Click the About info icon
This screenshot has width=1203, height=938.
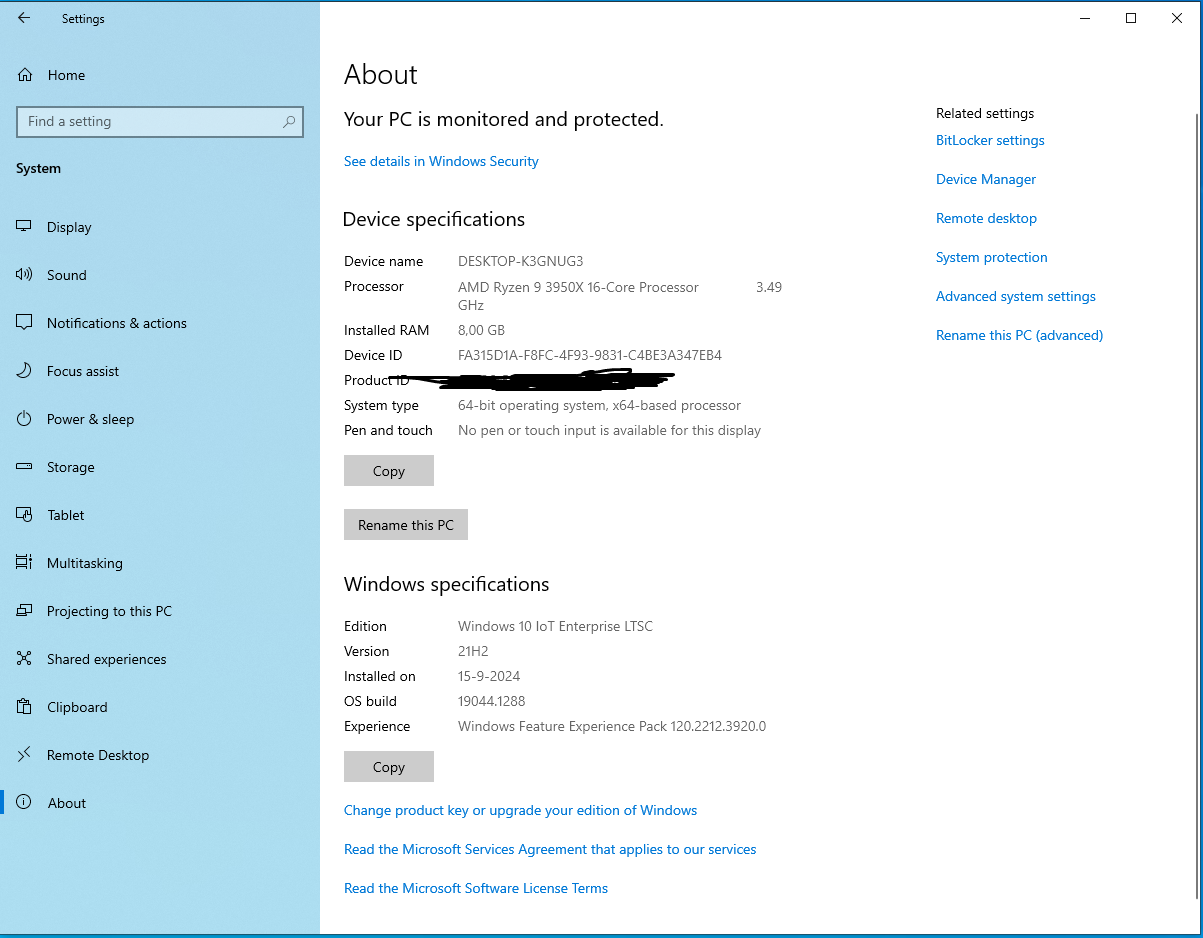pyautogui.click(x=25, y=803)
